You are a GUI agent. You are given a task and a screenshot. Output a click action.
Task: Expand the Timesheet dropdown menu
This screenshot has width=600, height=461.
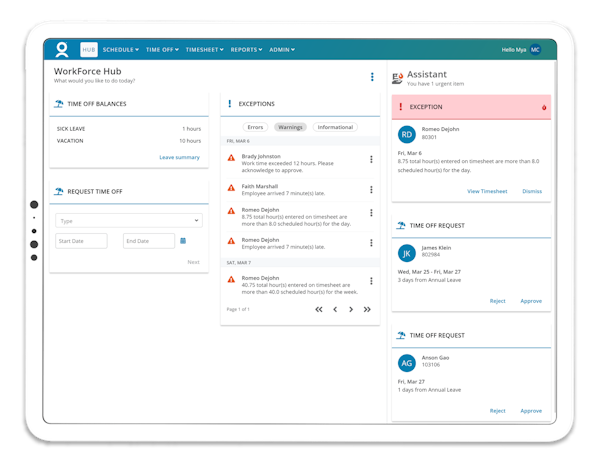click(204, 50)
